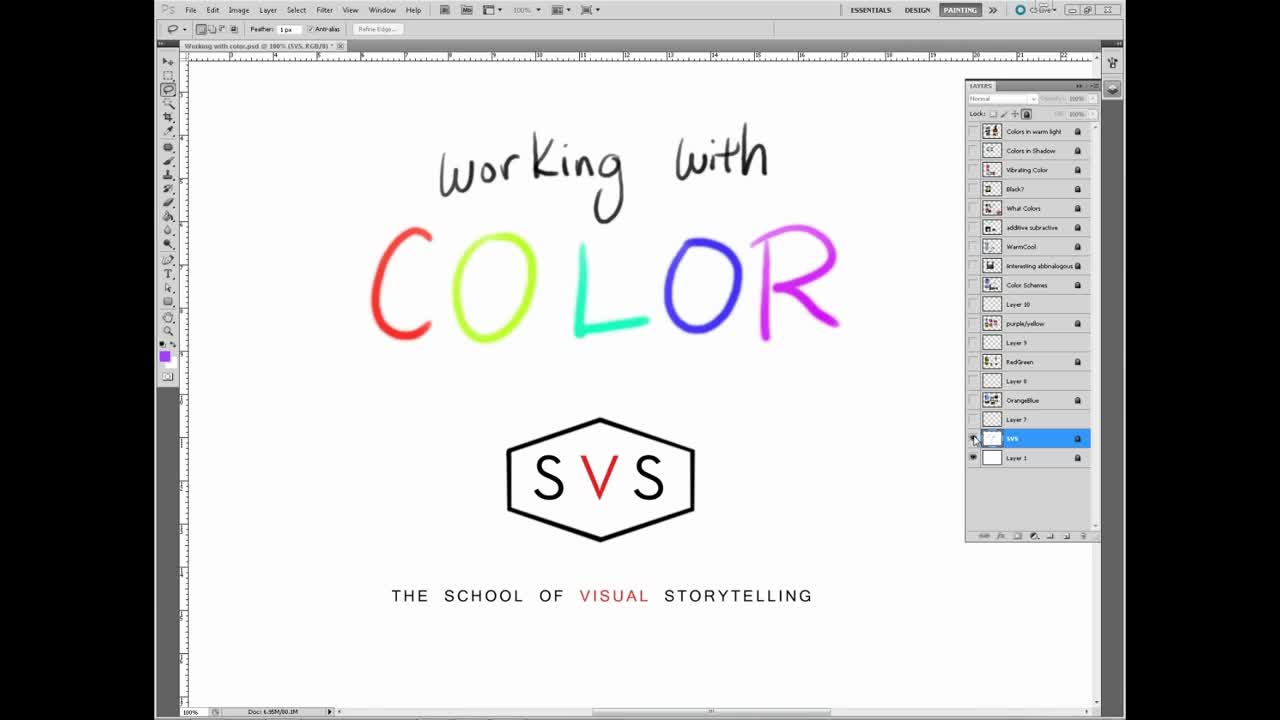Show the Colors in warm light layer
The image size is (1280, 720).
pyautogui.click(x=973, y=132)
